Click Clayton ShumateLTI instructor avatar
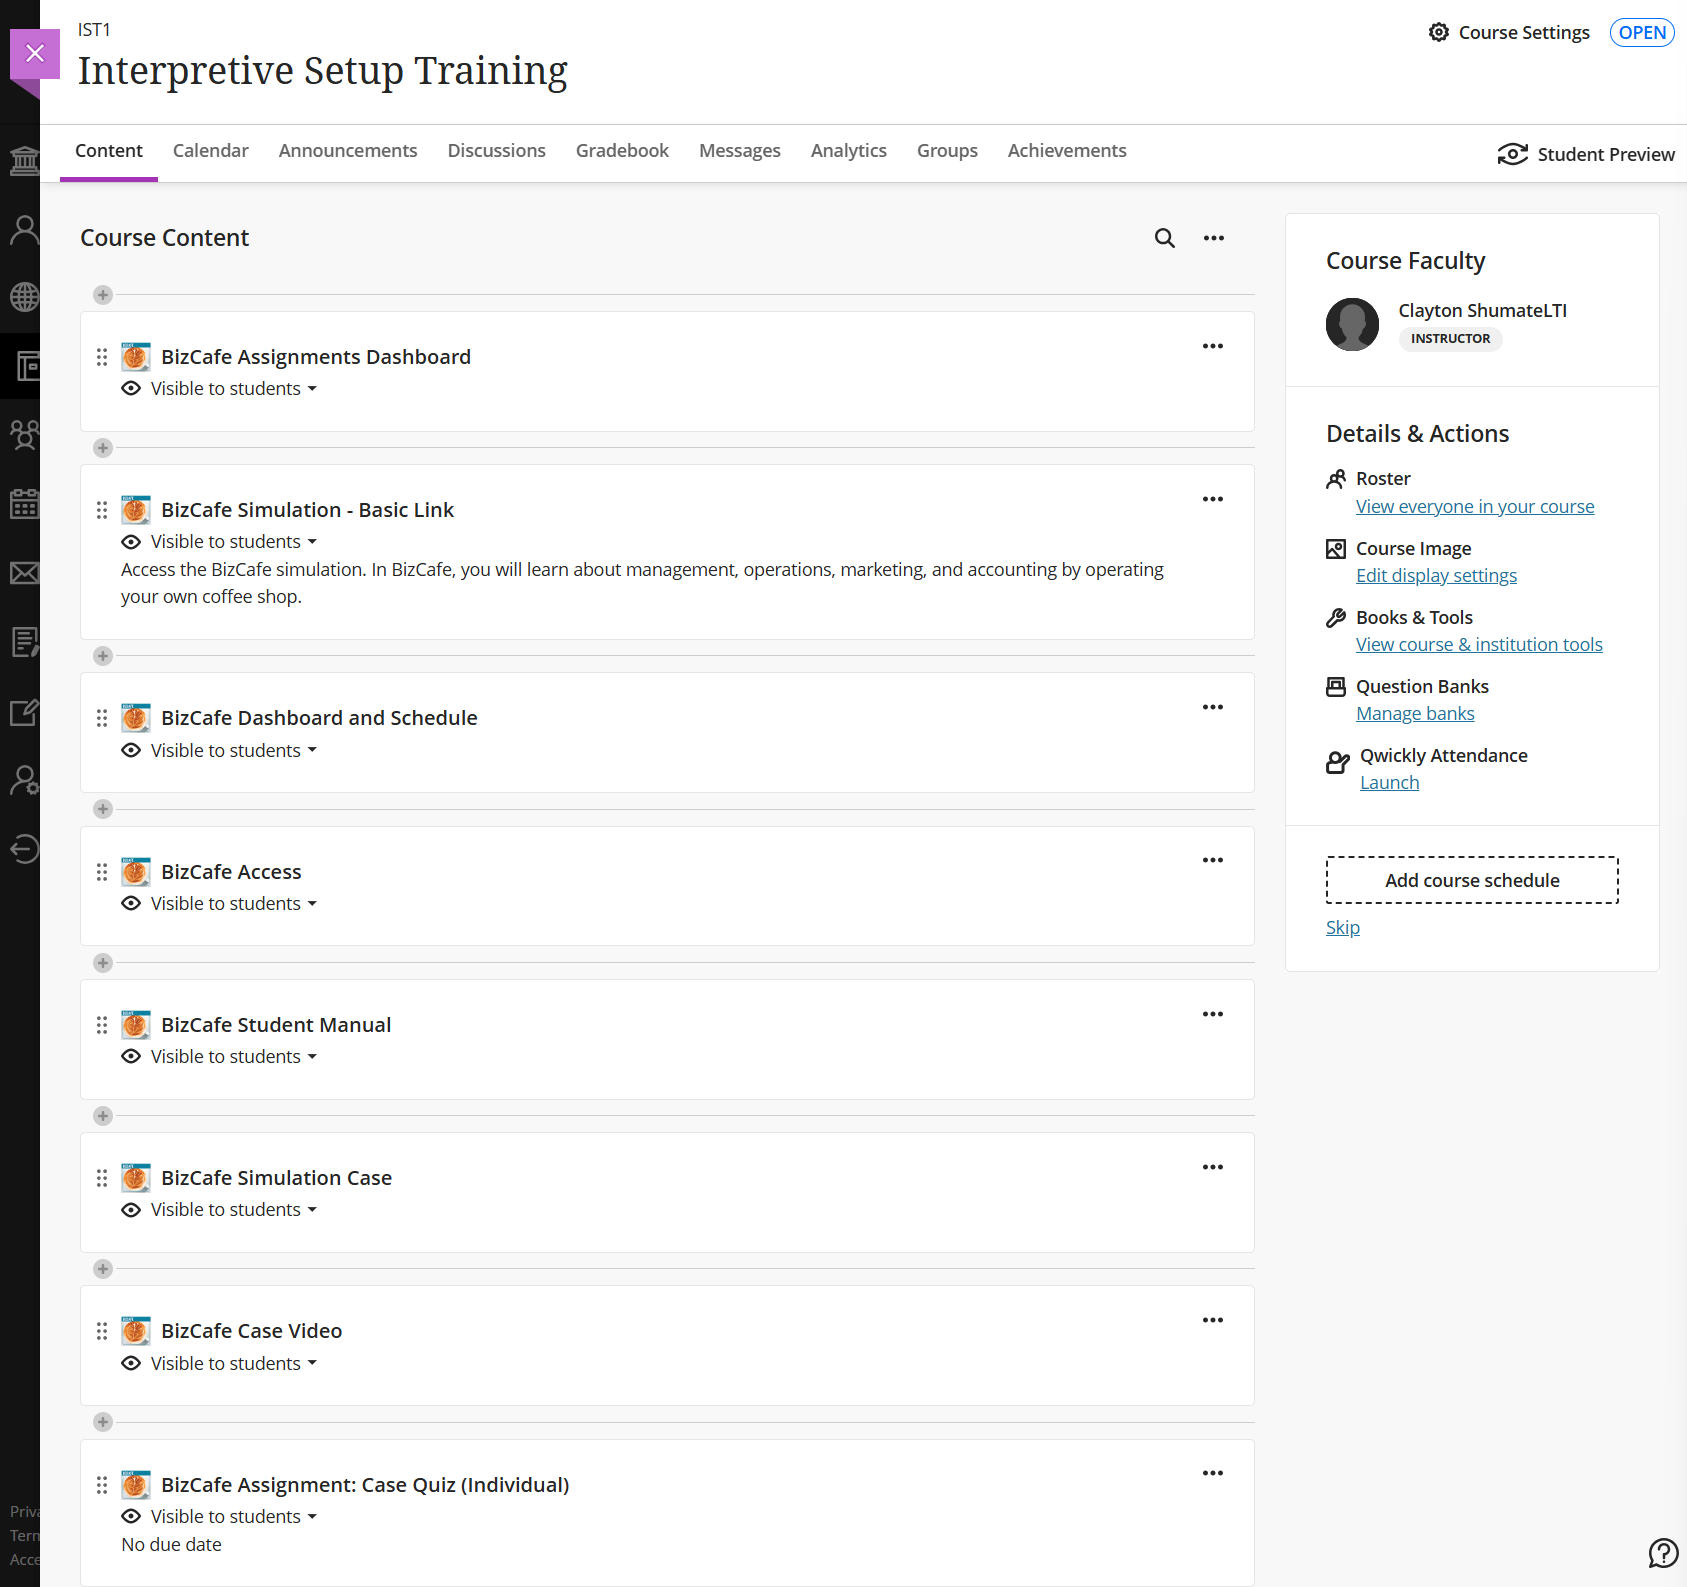Viewport: 1687px width, 1587px height. pyautogui.click(x=1352, y=324)
